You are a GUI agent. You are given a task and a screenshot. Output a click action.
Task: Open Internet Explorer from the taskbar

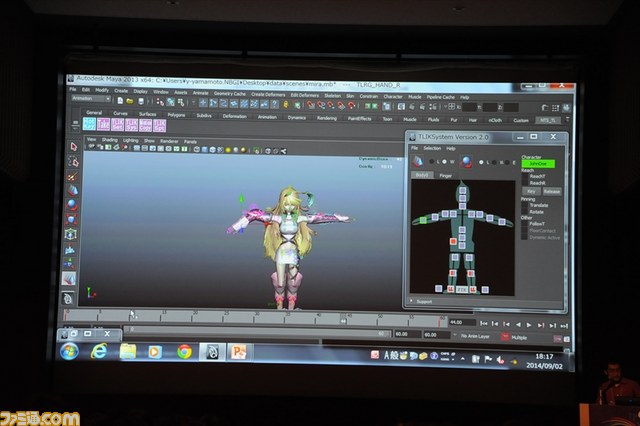[99, 351]
